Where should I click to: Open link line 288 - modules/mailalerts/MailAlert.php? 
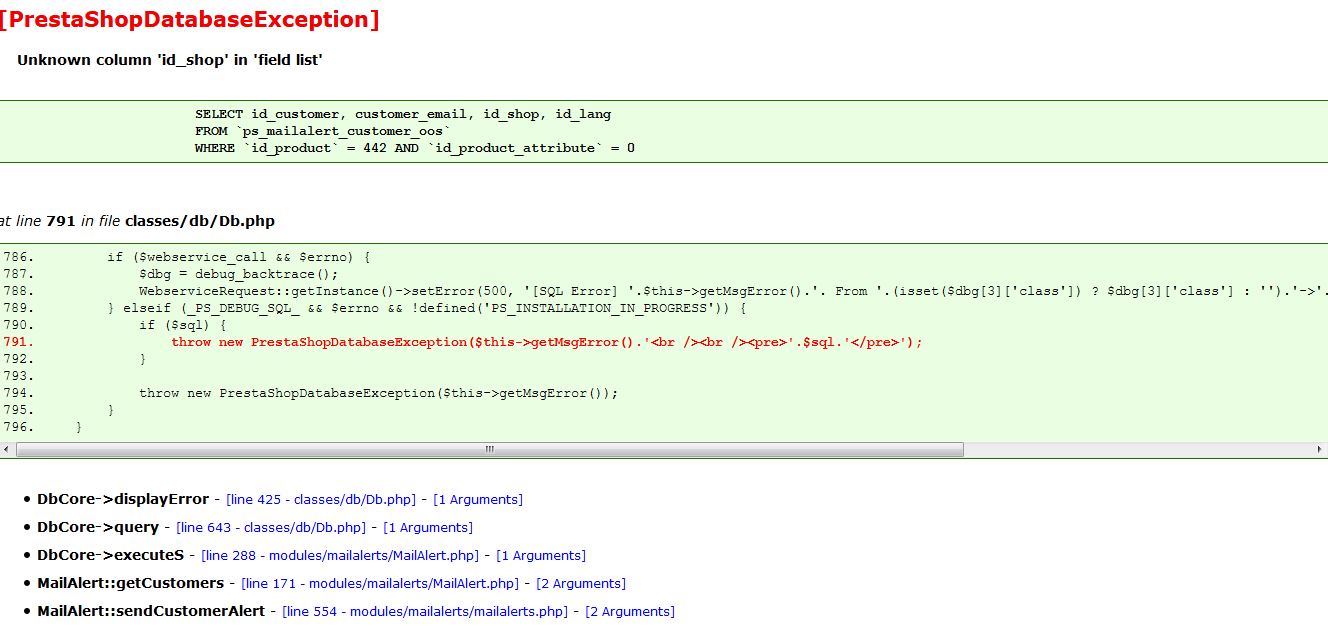tap(340, 555)
